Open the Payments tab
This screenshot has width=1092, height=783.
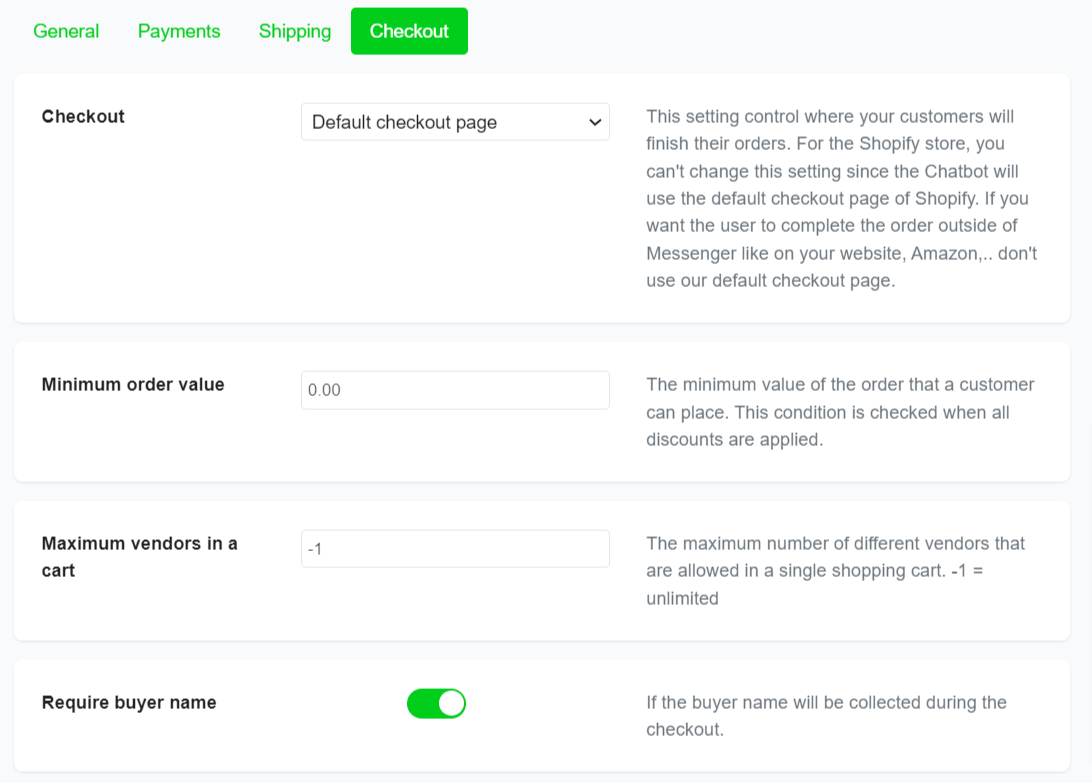click(x=179, y=31)
